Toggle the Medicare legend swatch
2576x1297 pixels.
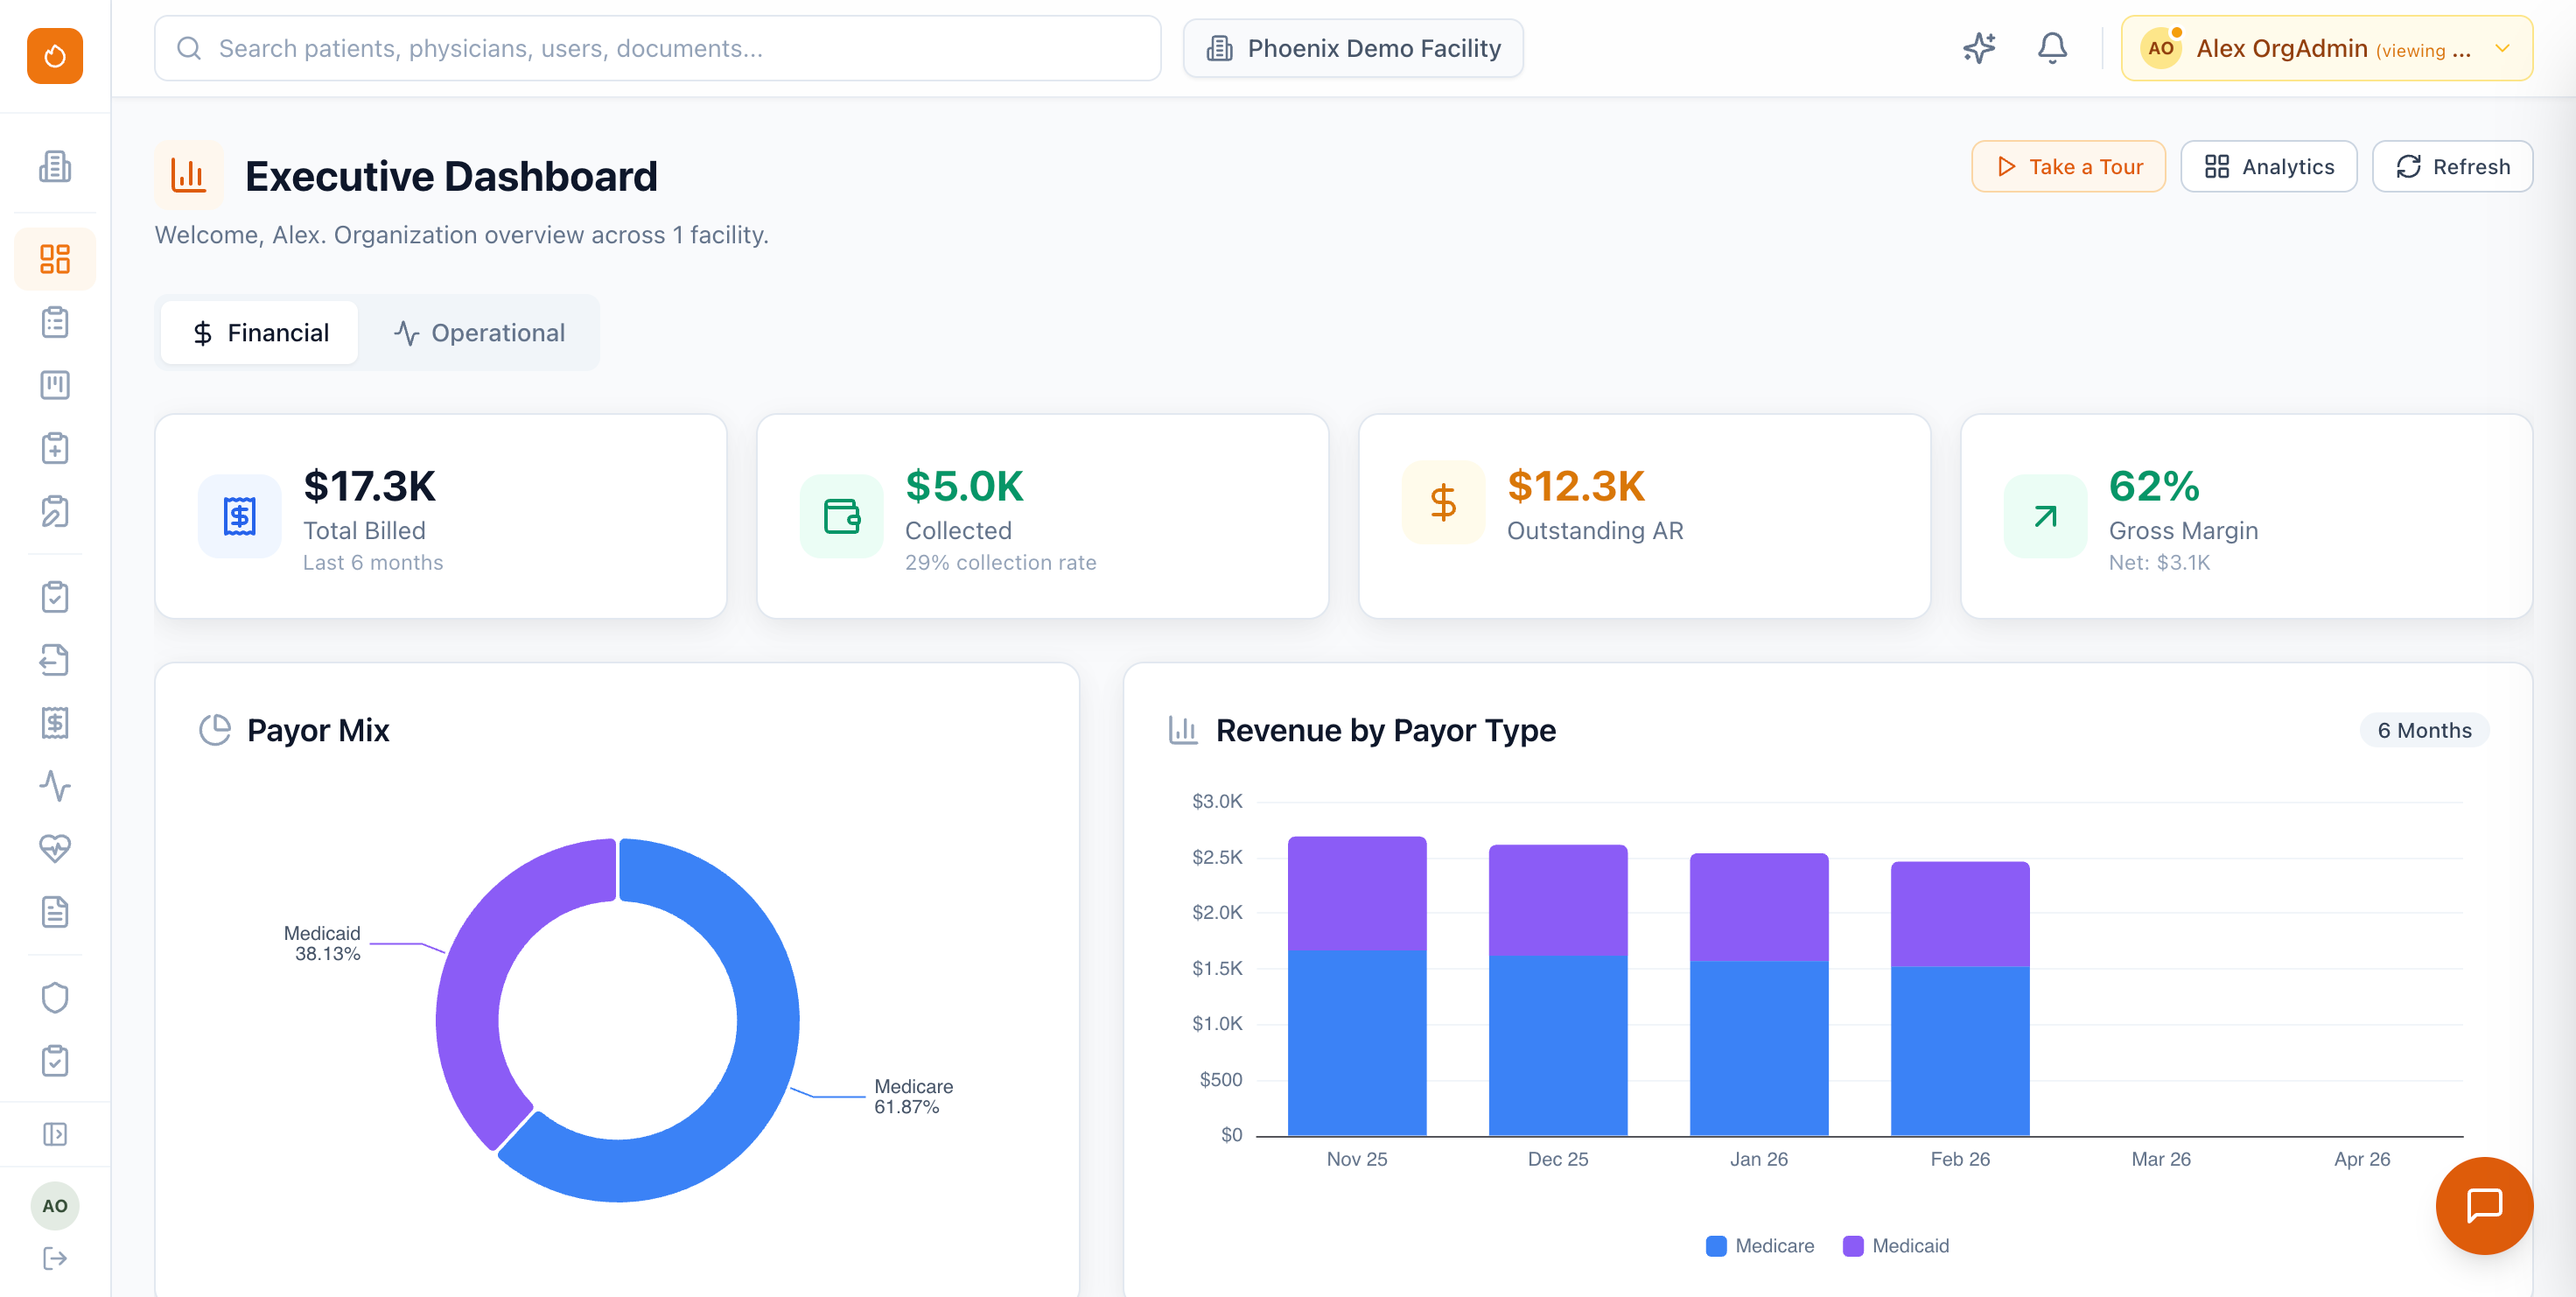(1716, 1245)
